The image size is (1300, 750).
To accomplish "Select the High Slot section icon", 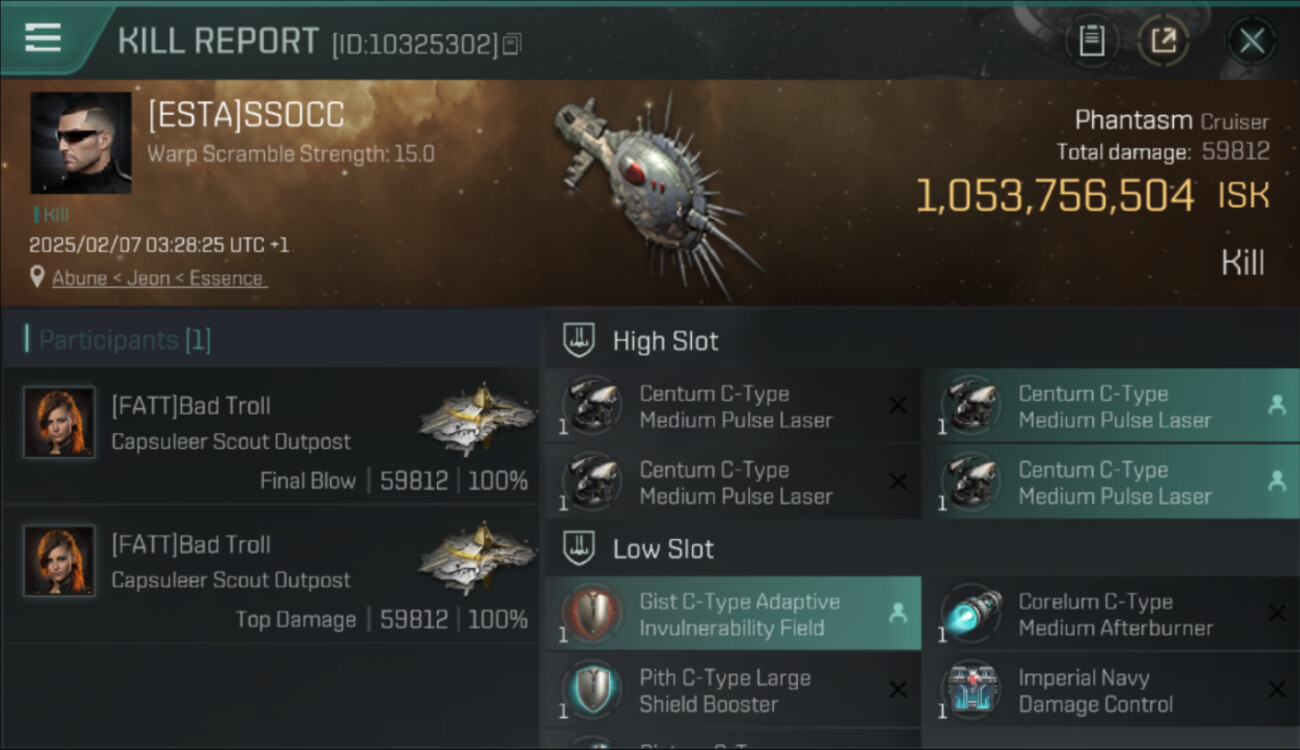I will (578, 340).
